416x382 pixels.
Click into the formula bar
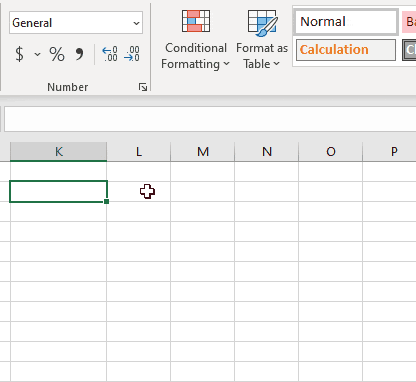[x=210, y=119]
